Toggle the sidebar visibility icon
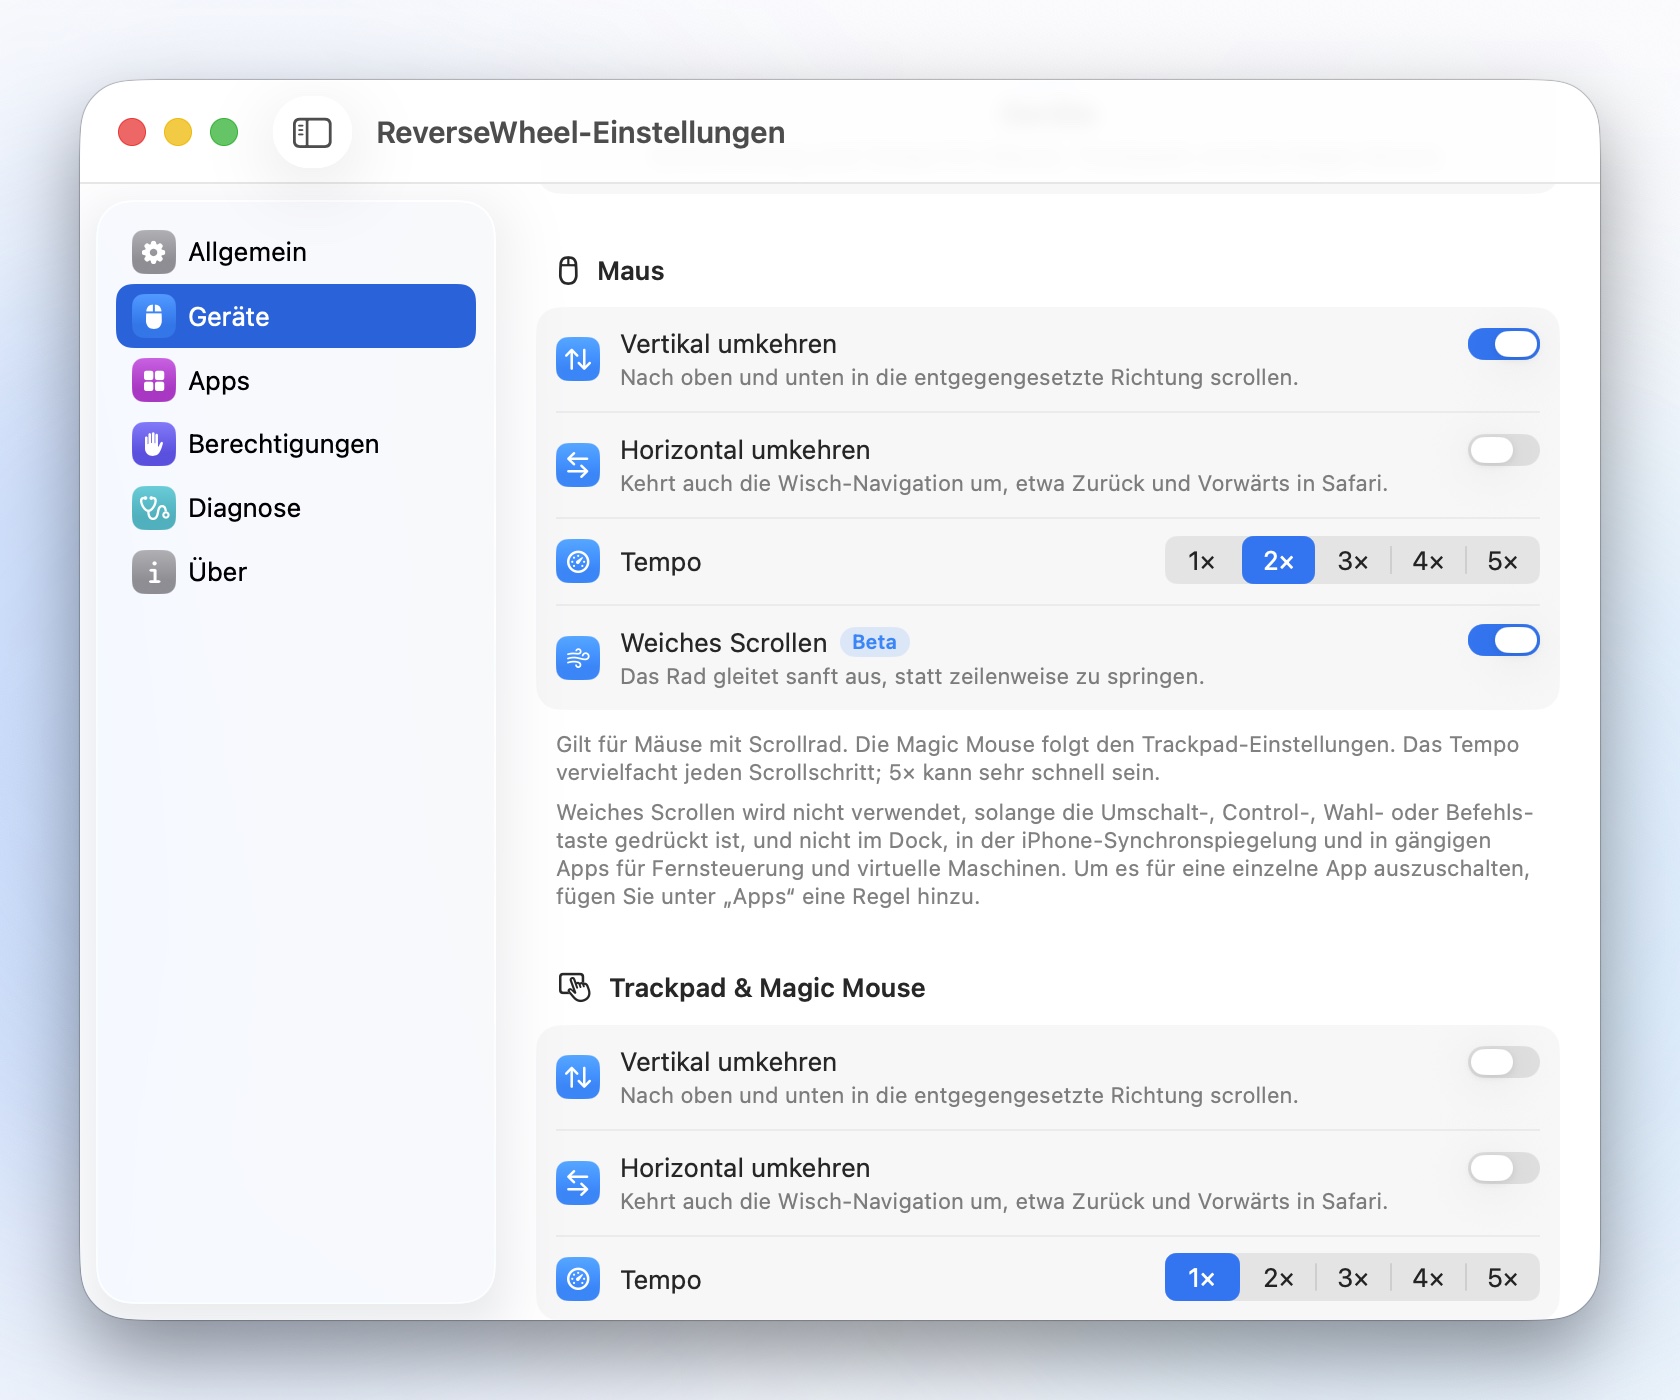Viewport: 1680px width, 1400px height. pos(312,132)
